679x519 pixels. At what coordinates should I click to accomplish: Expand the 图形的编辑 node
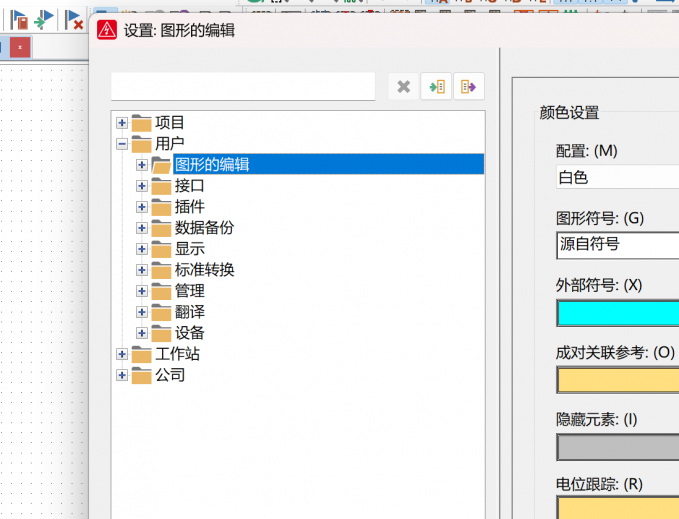pyautogui.click(x=142, y=165)
